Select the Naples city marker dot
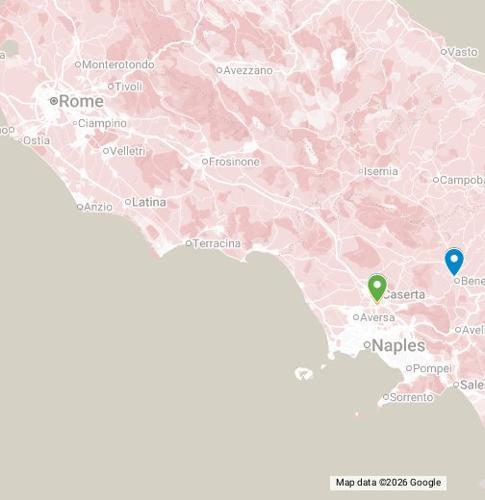Screen dimensions: 485x500 367,345
